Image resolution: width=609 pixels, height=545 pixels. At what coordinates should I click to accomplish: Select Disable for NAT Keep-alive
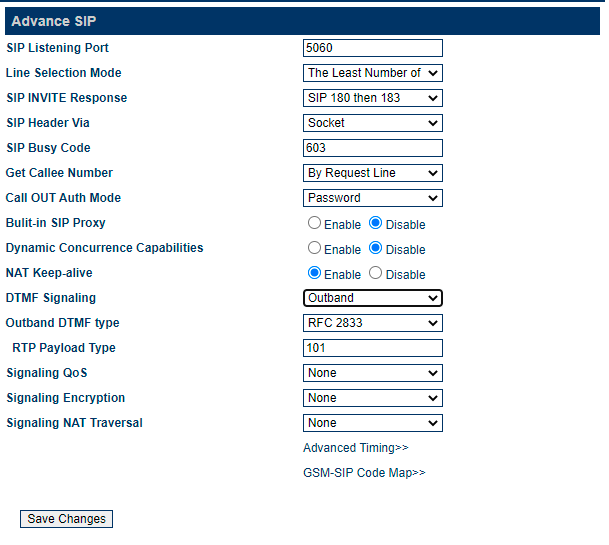[375, 273]
